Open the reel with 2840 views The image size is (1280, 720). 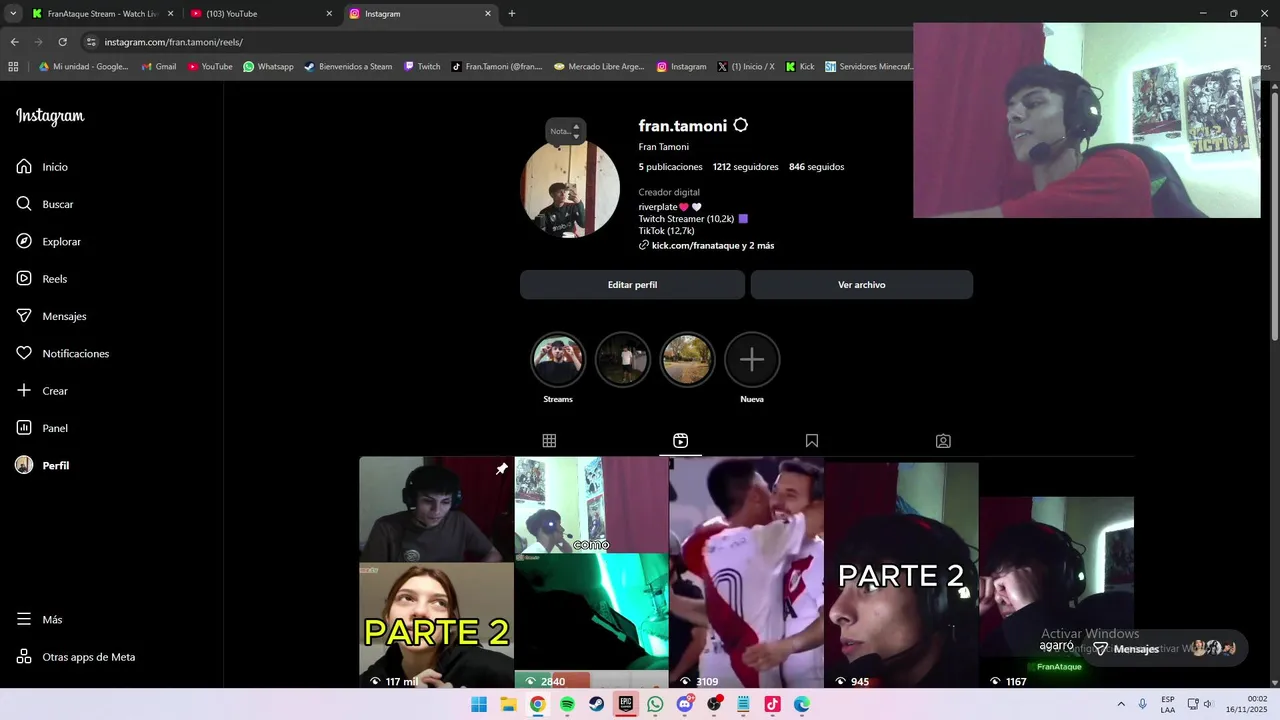click(591, 572)
